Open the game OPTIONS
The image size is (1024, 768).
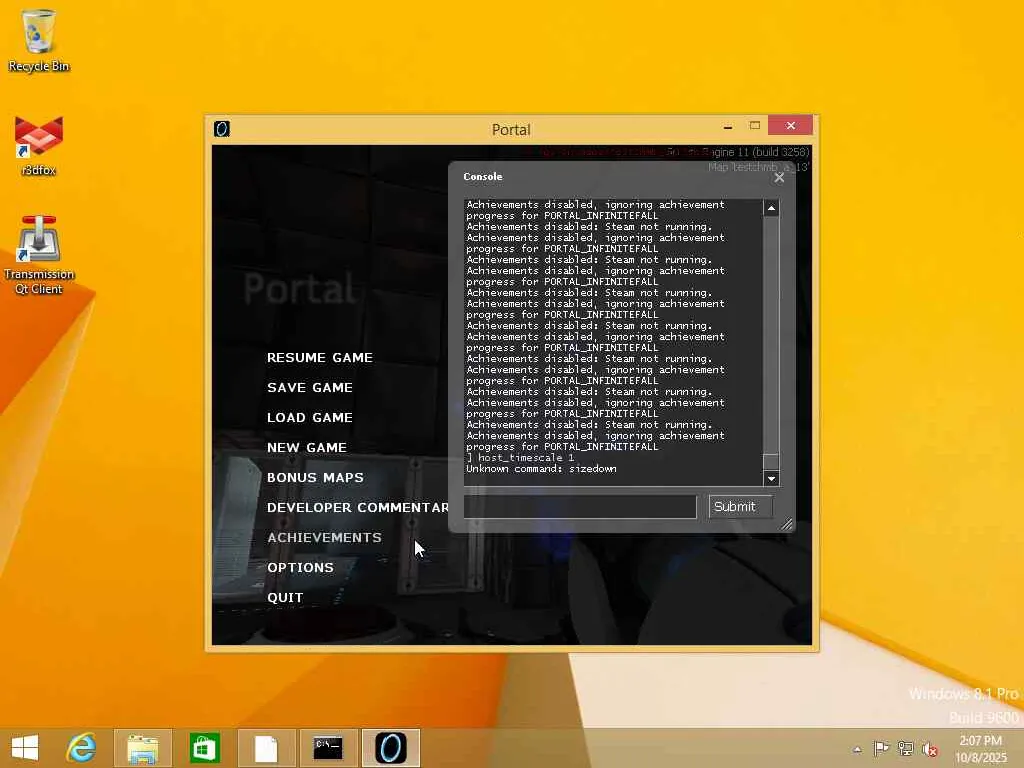click(x=300, y=568)
